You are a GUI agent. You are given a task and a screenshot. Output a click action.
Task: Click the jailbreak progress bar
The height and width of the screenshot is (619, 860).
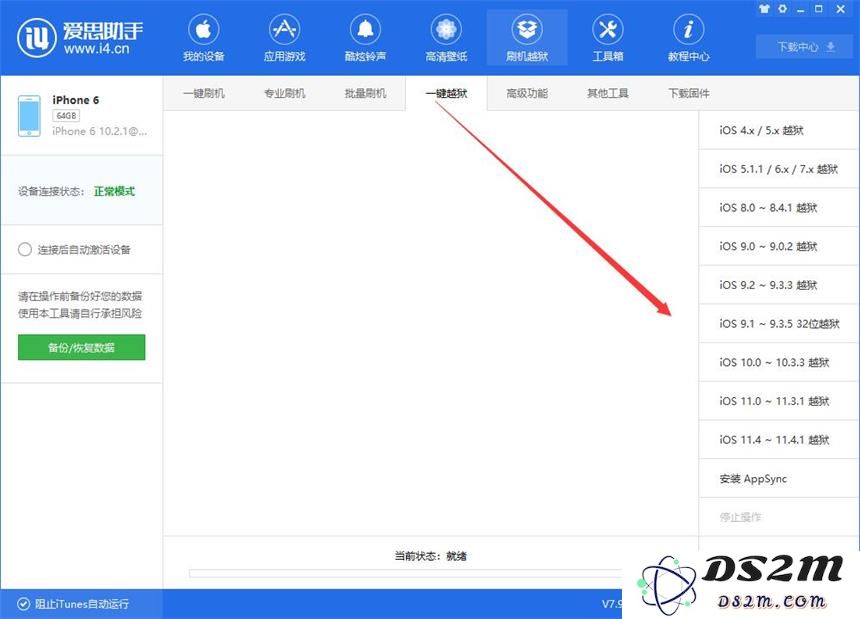(x=406, y=573)
